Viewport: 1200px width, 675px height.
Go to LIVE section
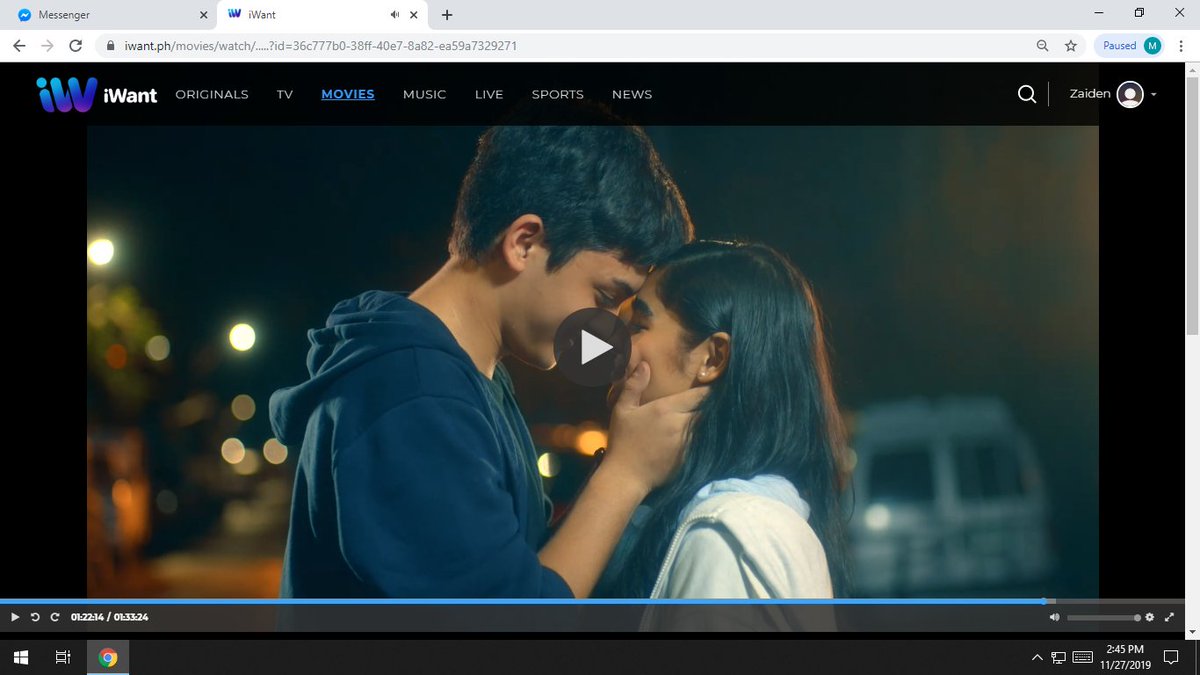click(x=489, y=94)
